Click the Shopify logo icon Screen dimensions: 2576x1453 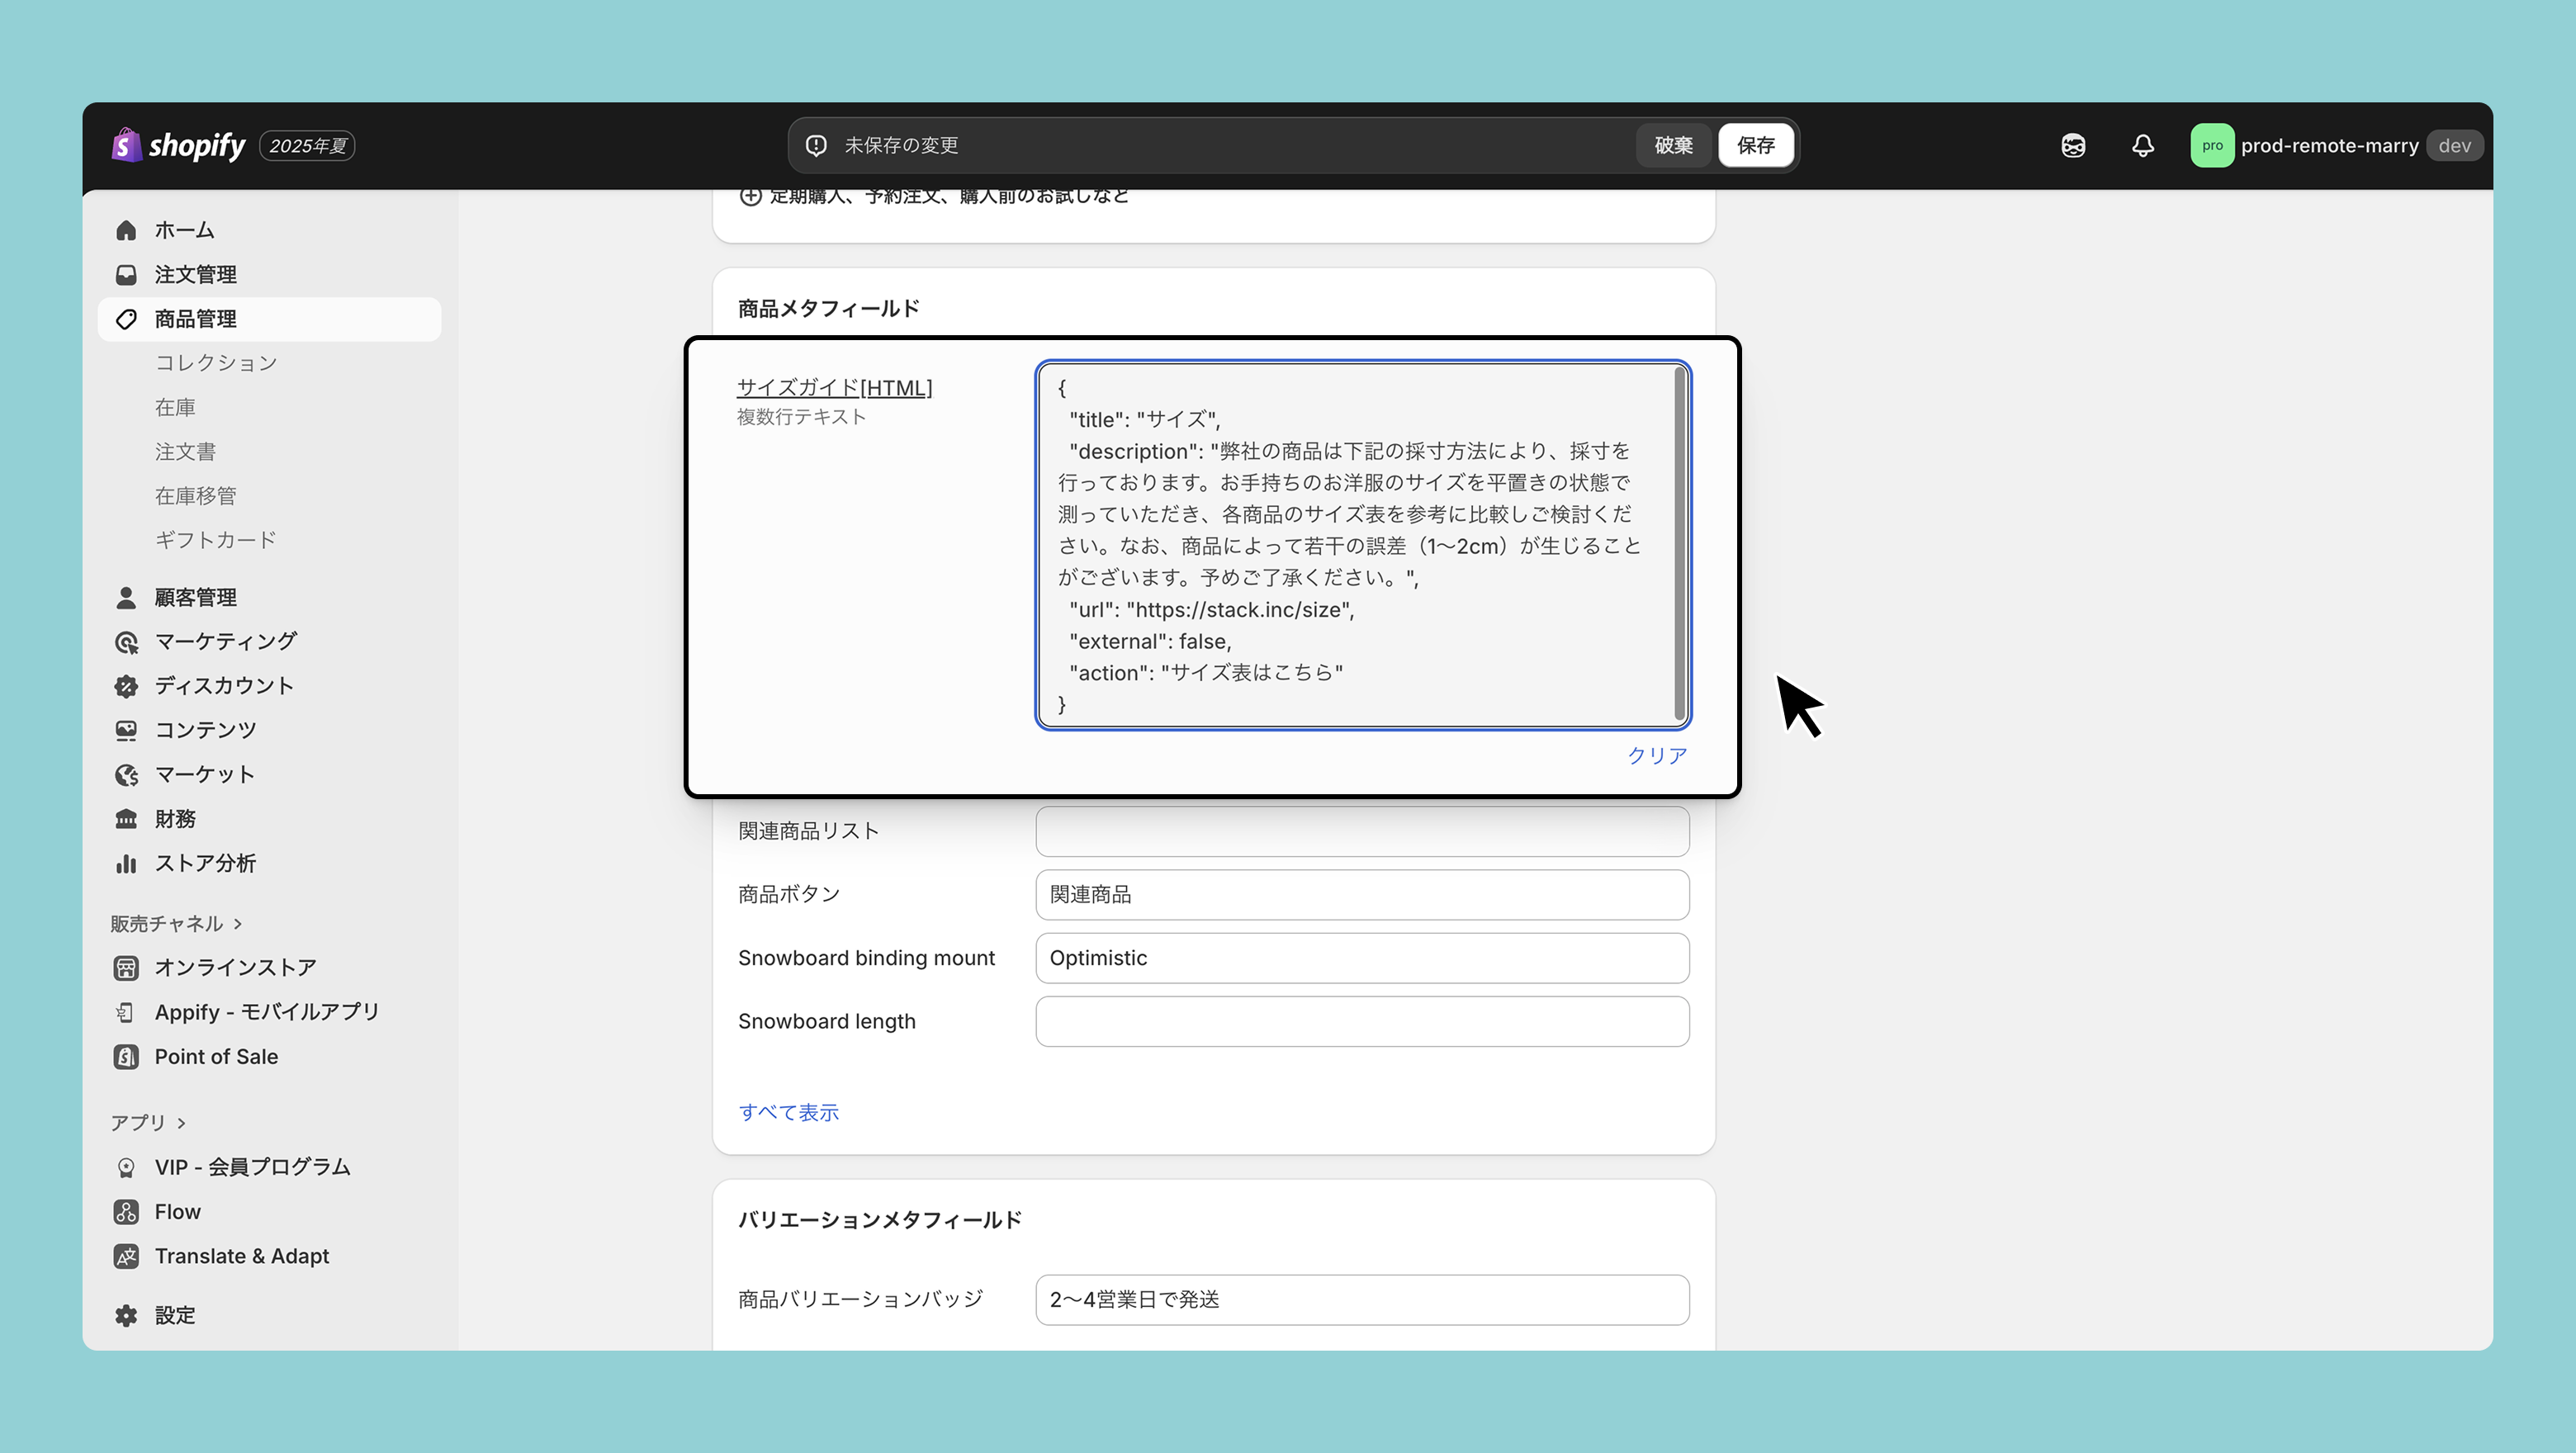[126, 145]
